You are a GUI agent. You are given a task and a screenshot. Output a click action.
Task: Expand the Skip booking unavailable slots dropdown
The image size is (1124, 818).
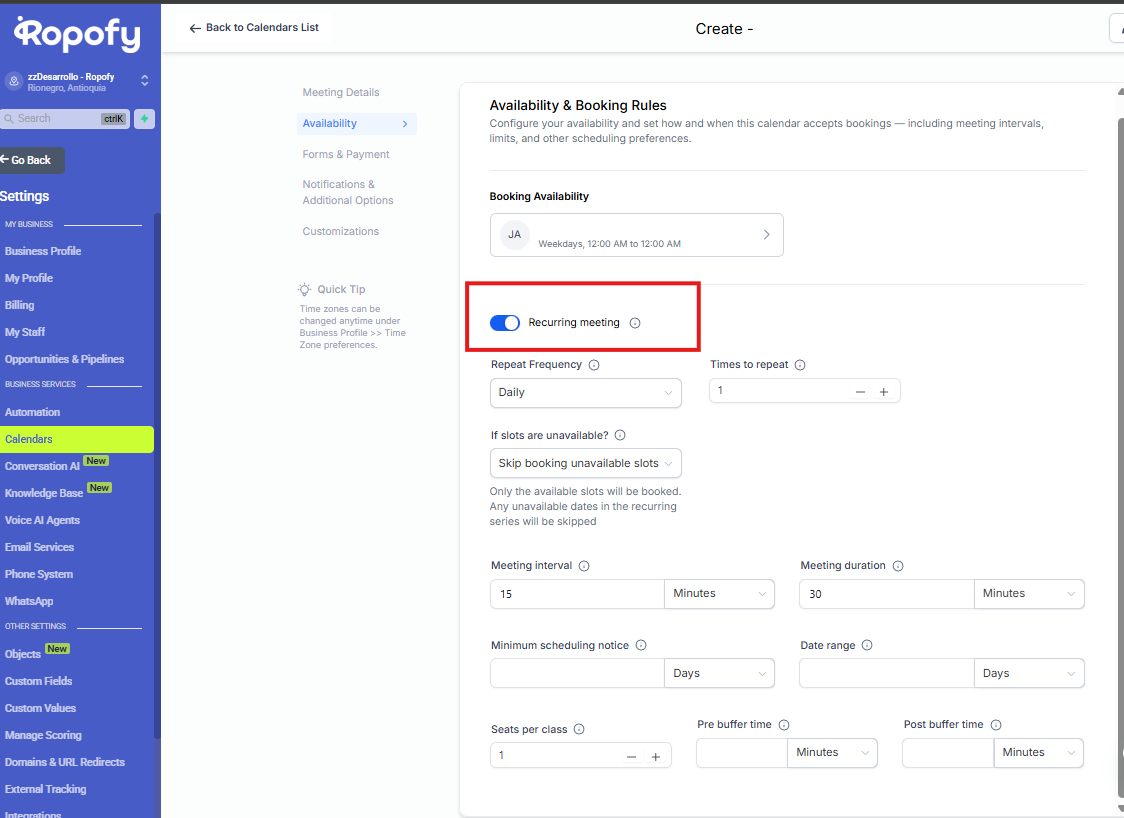(585, 463)
